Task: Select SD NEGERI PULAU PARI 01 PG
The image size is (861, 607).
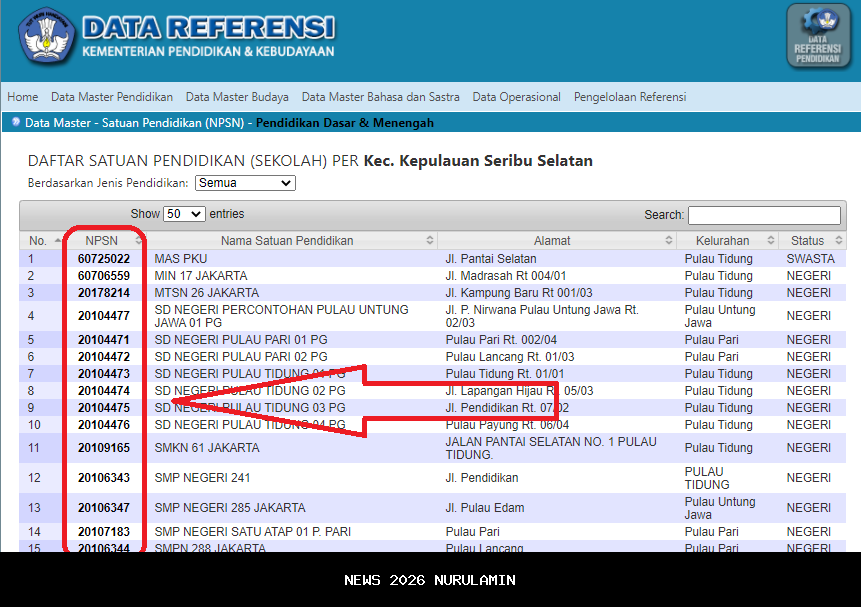Action: pos(241,339)
